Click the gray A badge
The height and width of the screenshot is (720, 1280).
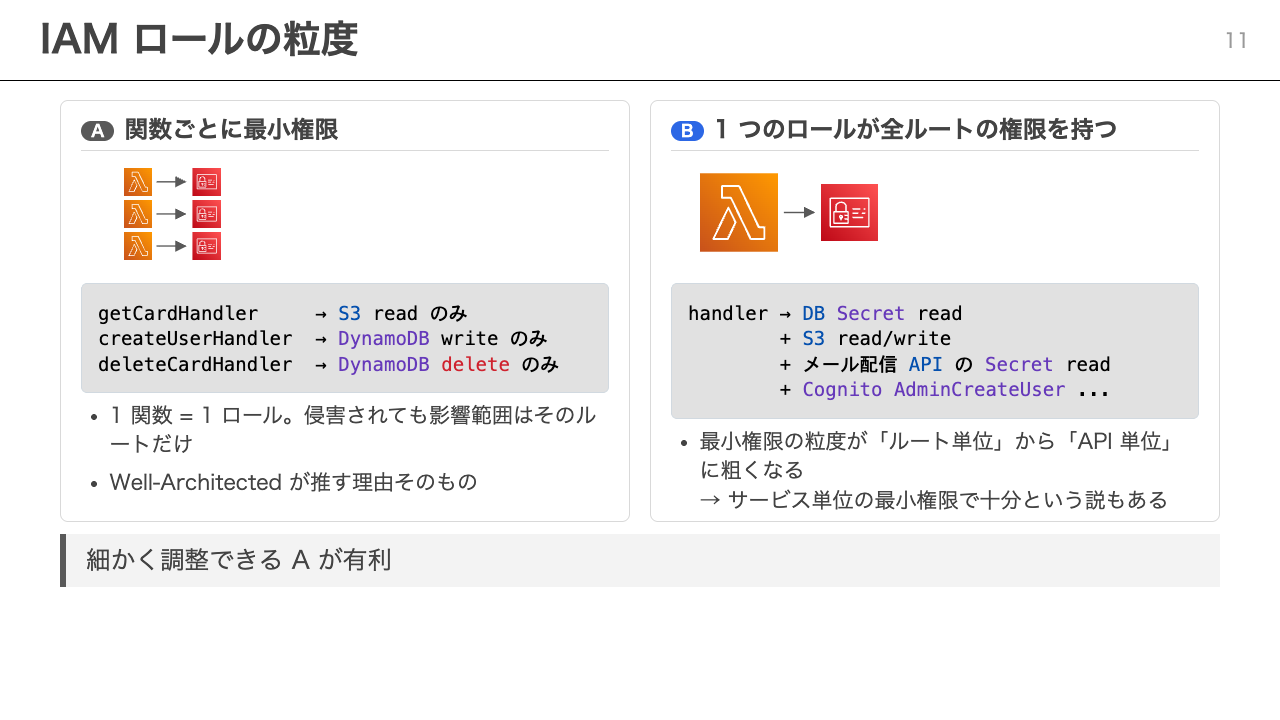(x=98, y=131)
